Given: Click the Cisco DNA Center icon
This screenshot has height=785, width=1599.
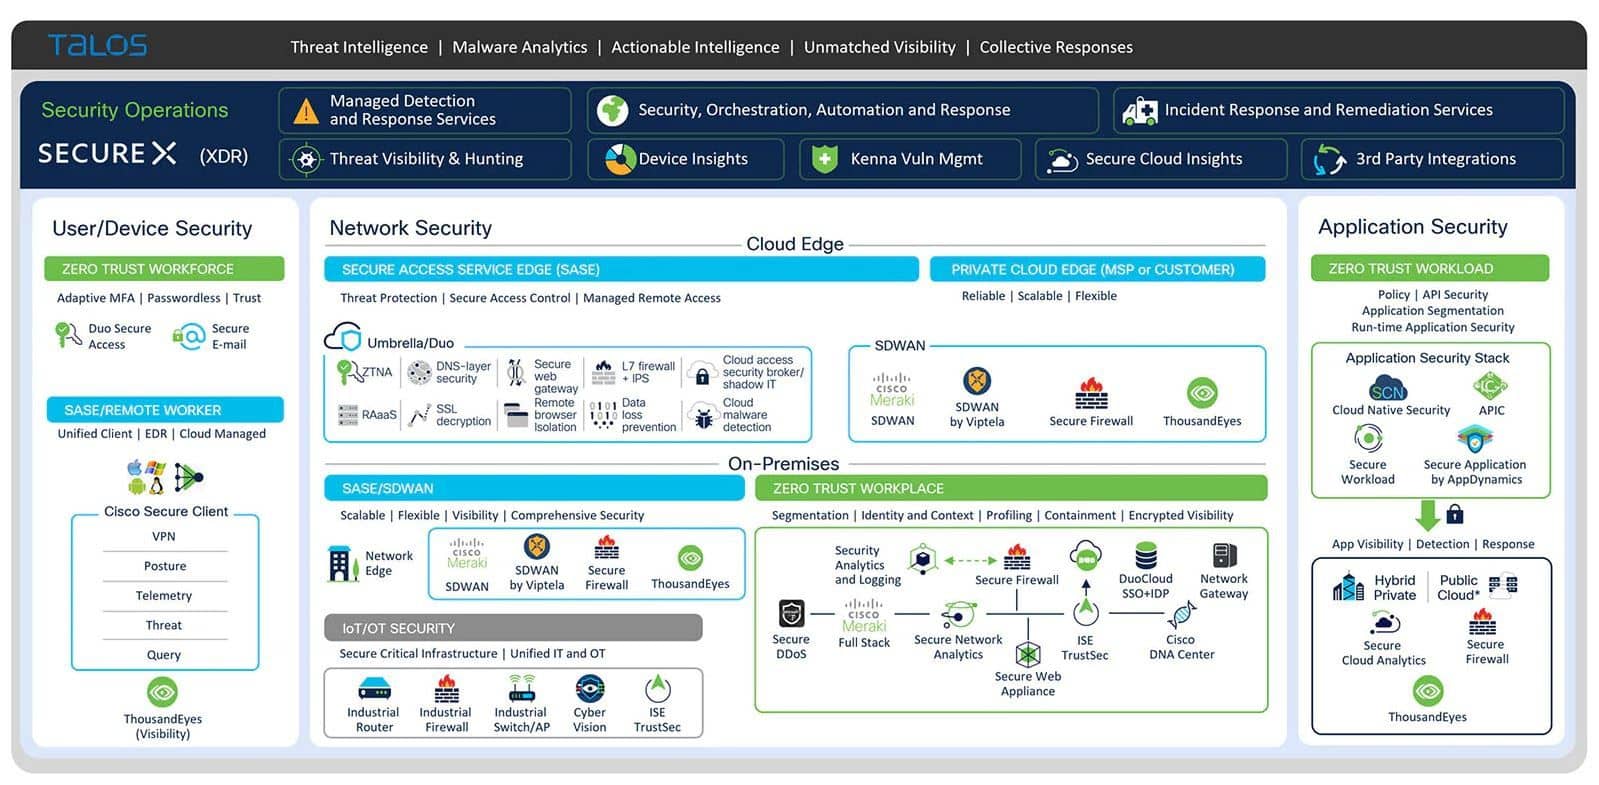Looking at the screenshot, I should (x=1181, y=614).
